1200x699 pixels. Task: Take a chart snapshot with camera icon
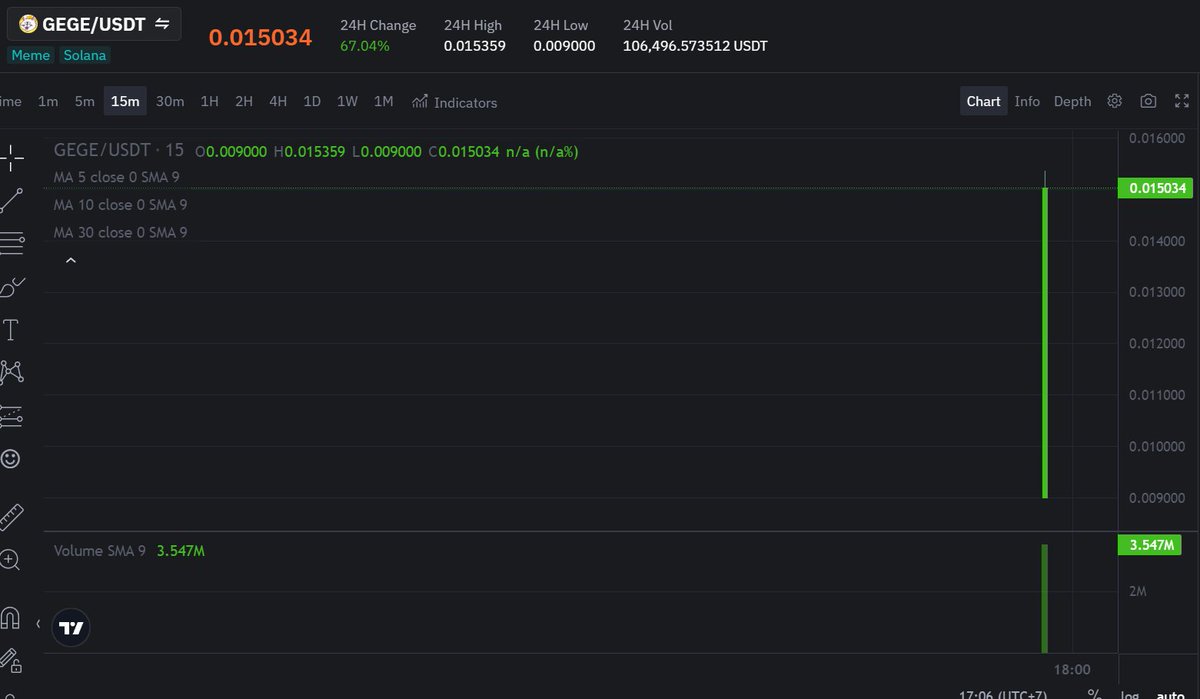point(1148,101)
